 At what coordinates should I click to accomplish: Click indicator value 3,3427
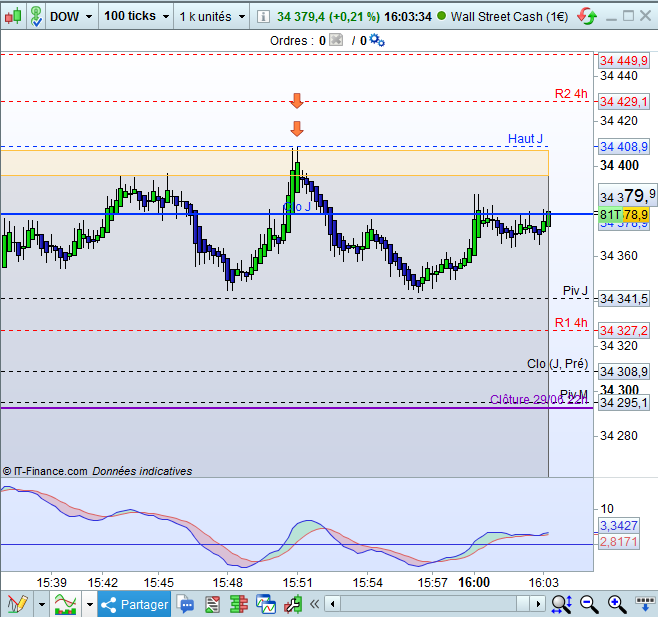click(619, 525)
